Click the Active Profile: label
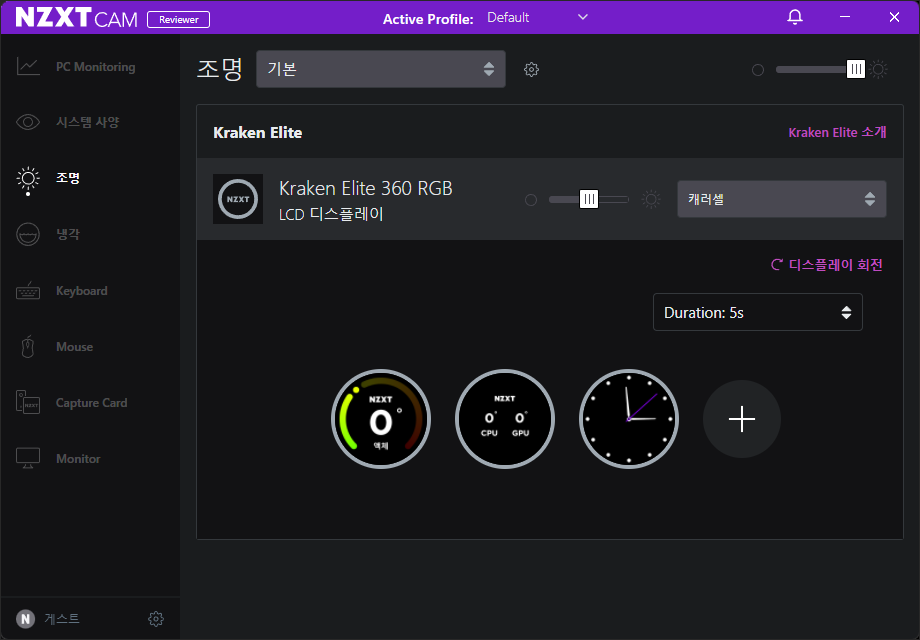 tap(428, 19)
